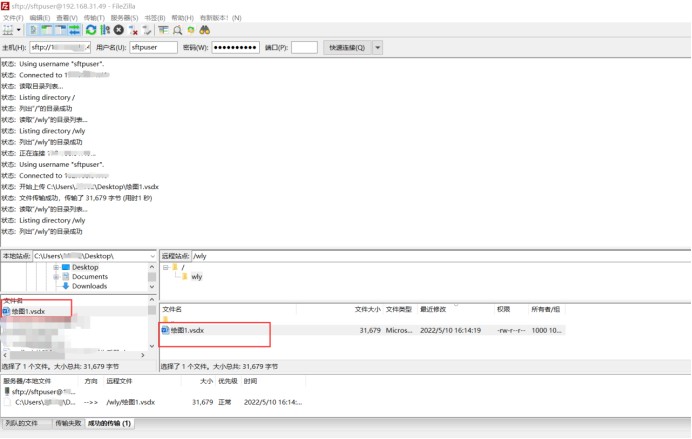Reconnect to the last server icon
The width and height of the screenshot is (692, 439).
point(147,30)
